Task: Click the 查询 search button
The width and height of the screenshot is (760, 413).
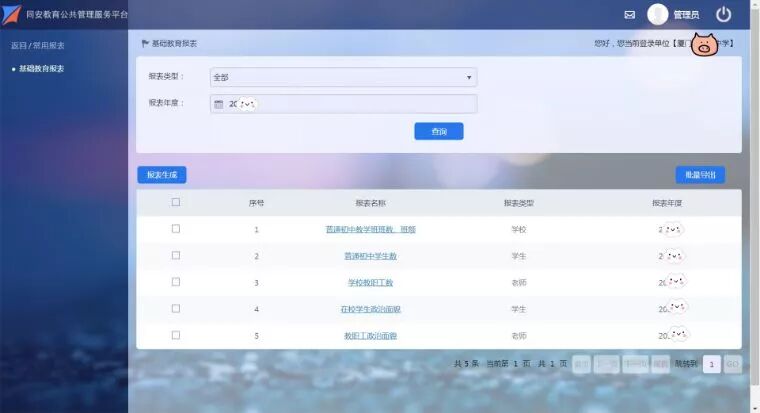Action: pos(439,131)
